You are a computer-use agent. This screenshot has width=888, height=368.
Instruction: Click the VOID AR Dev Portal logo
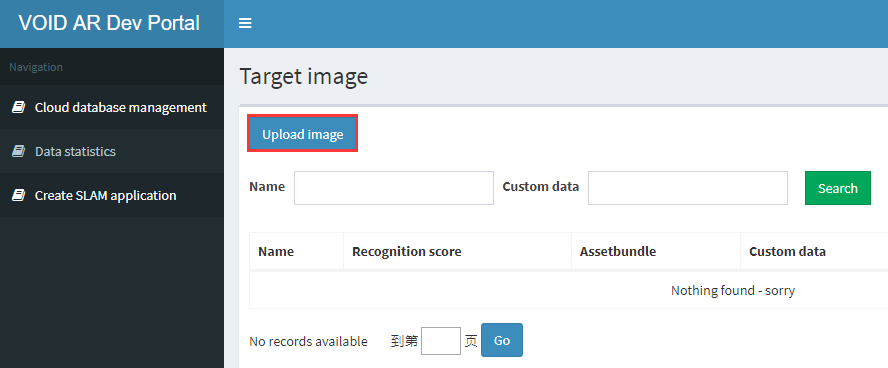(x=109, y=23)
